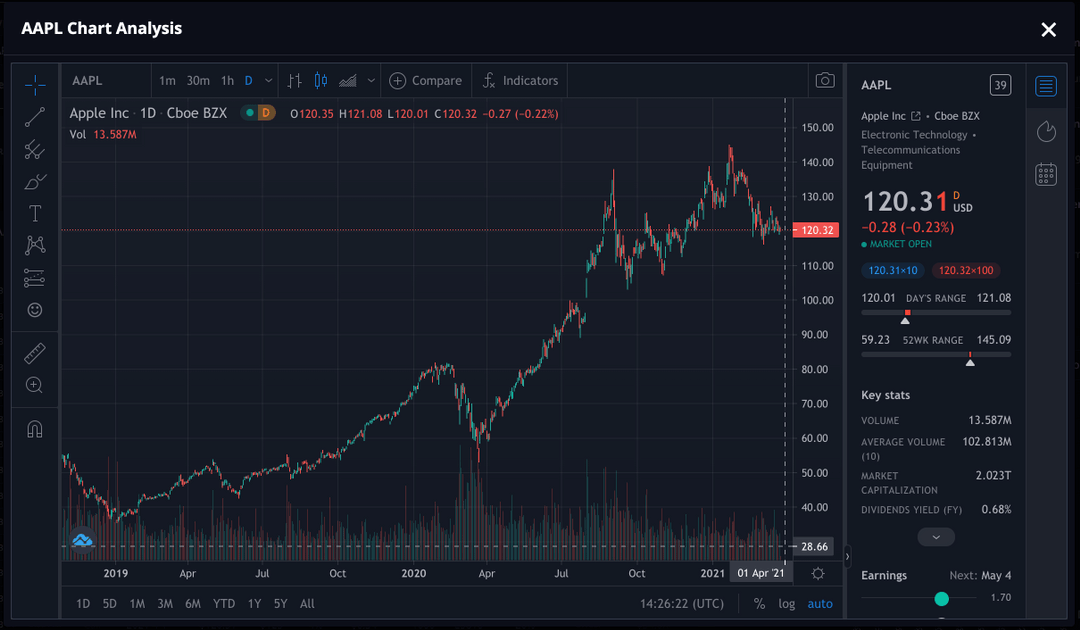Toggle auto scaling for the chart

coord(819,603)
